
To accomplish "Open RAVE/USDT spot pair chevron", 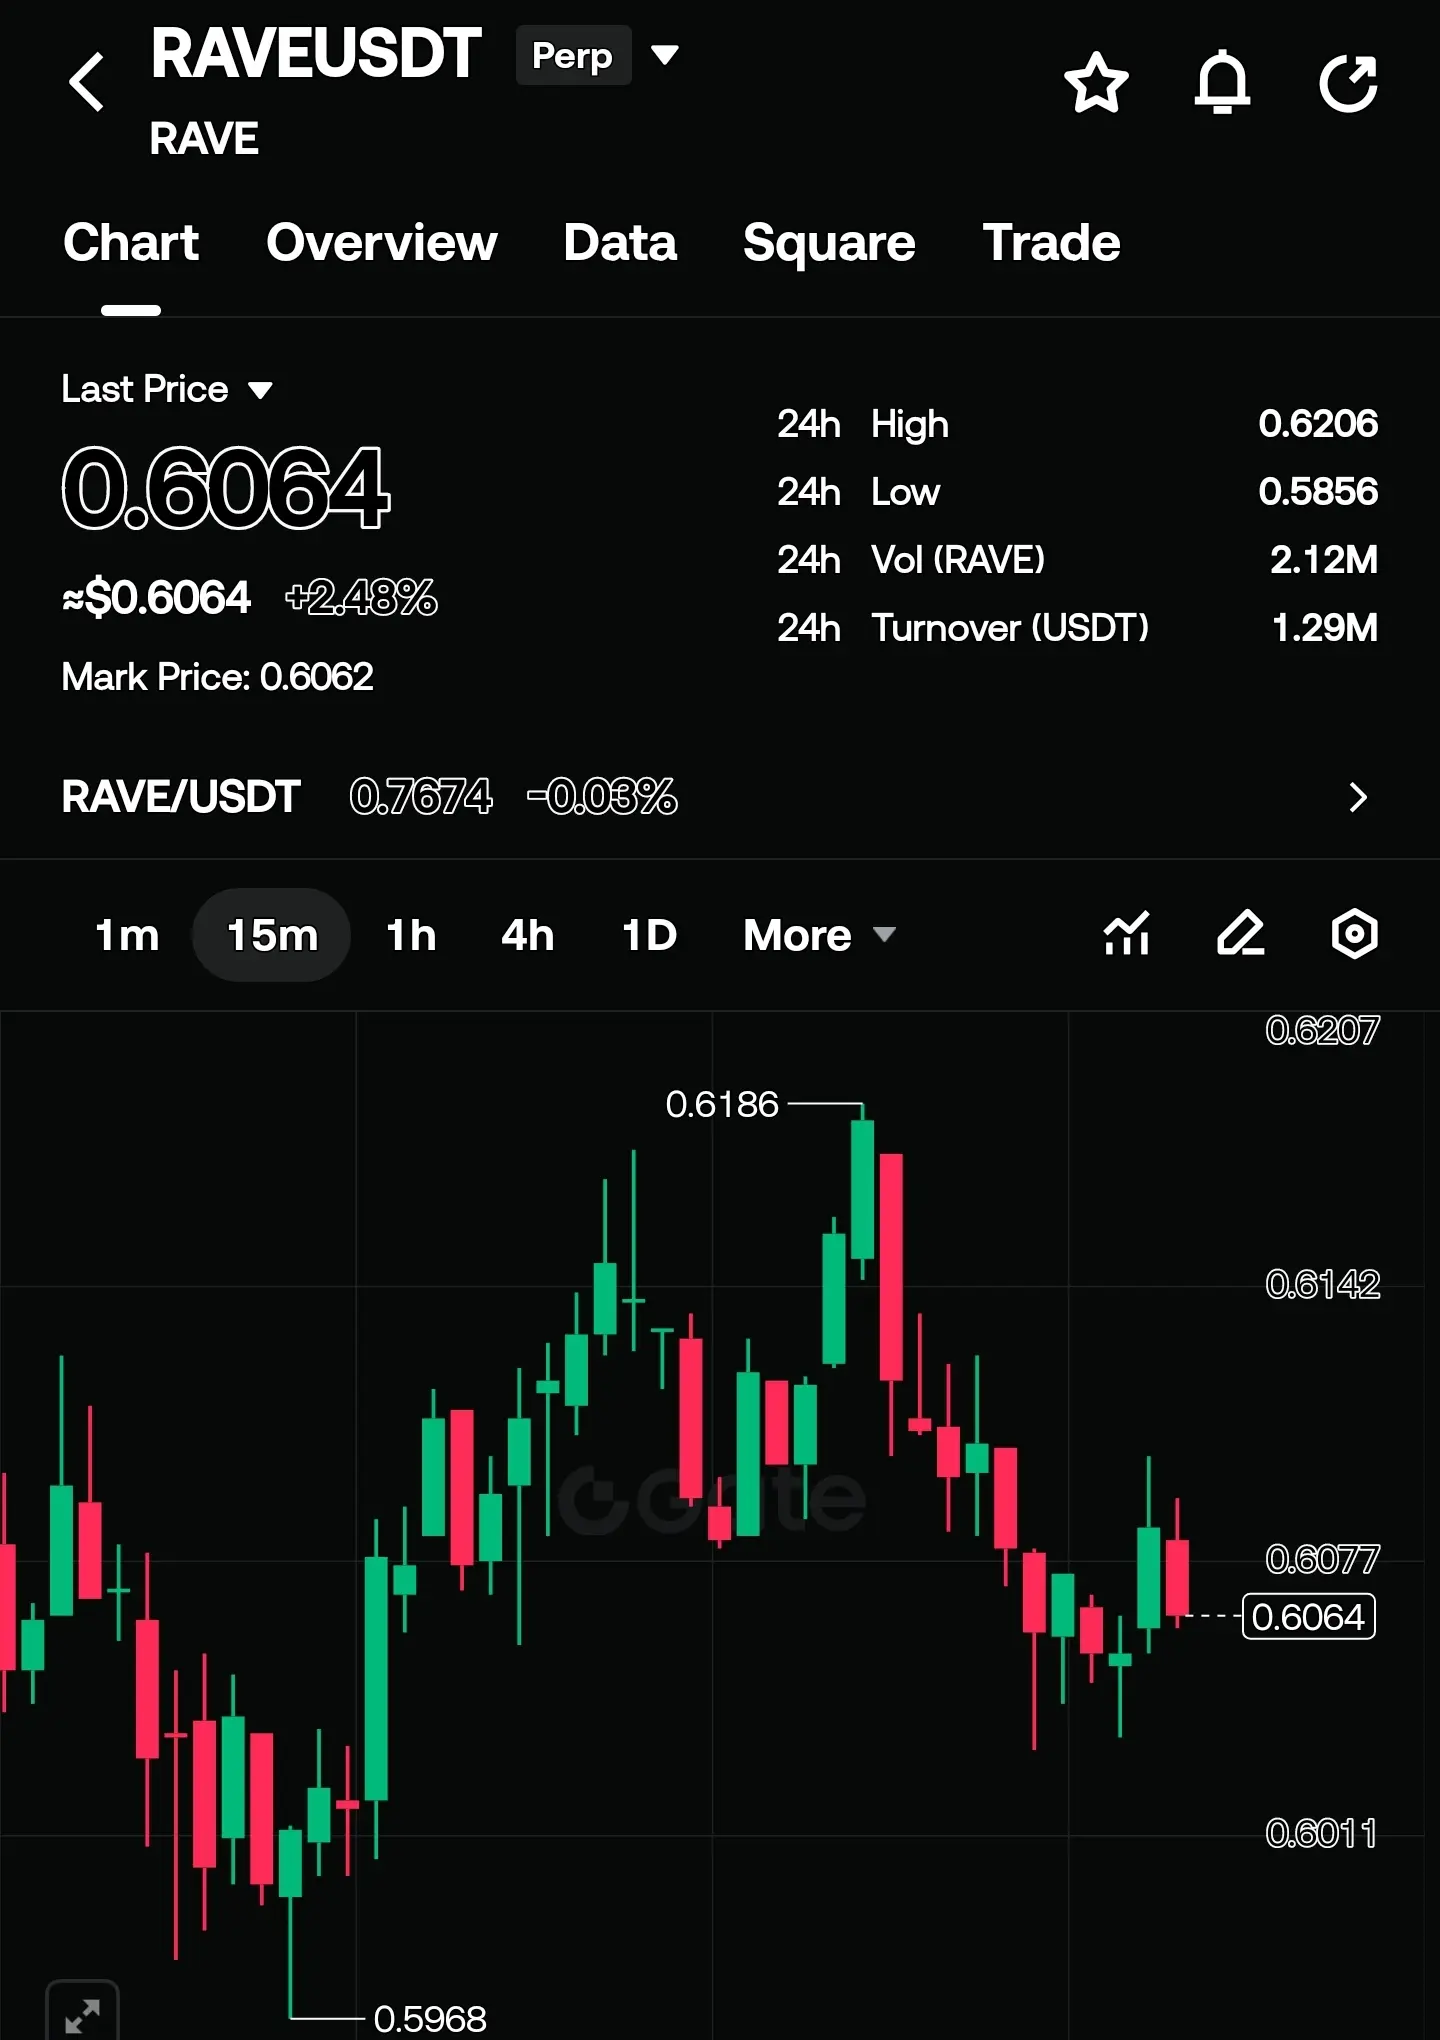I will (x=1357, y=797).
